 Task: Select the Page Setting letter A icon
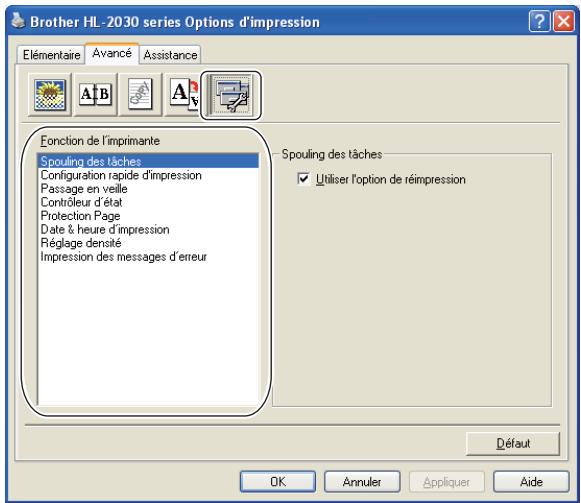[x=182, y=95]
